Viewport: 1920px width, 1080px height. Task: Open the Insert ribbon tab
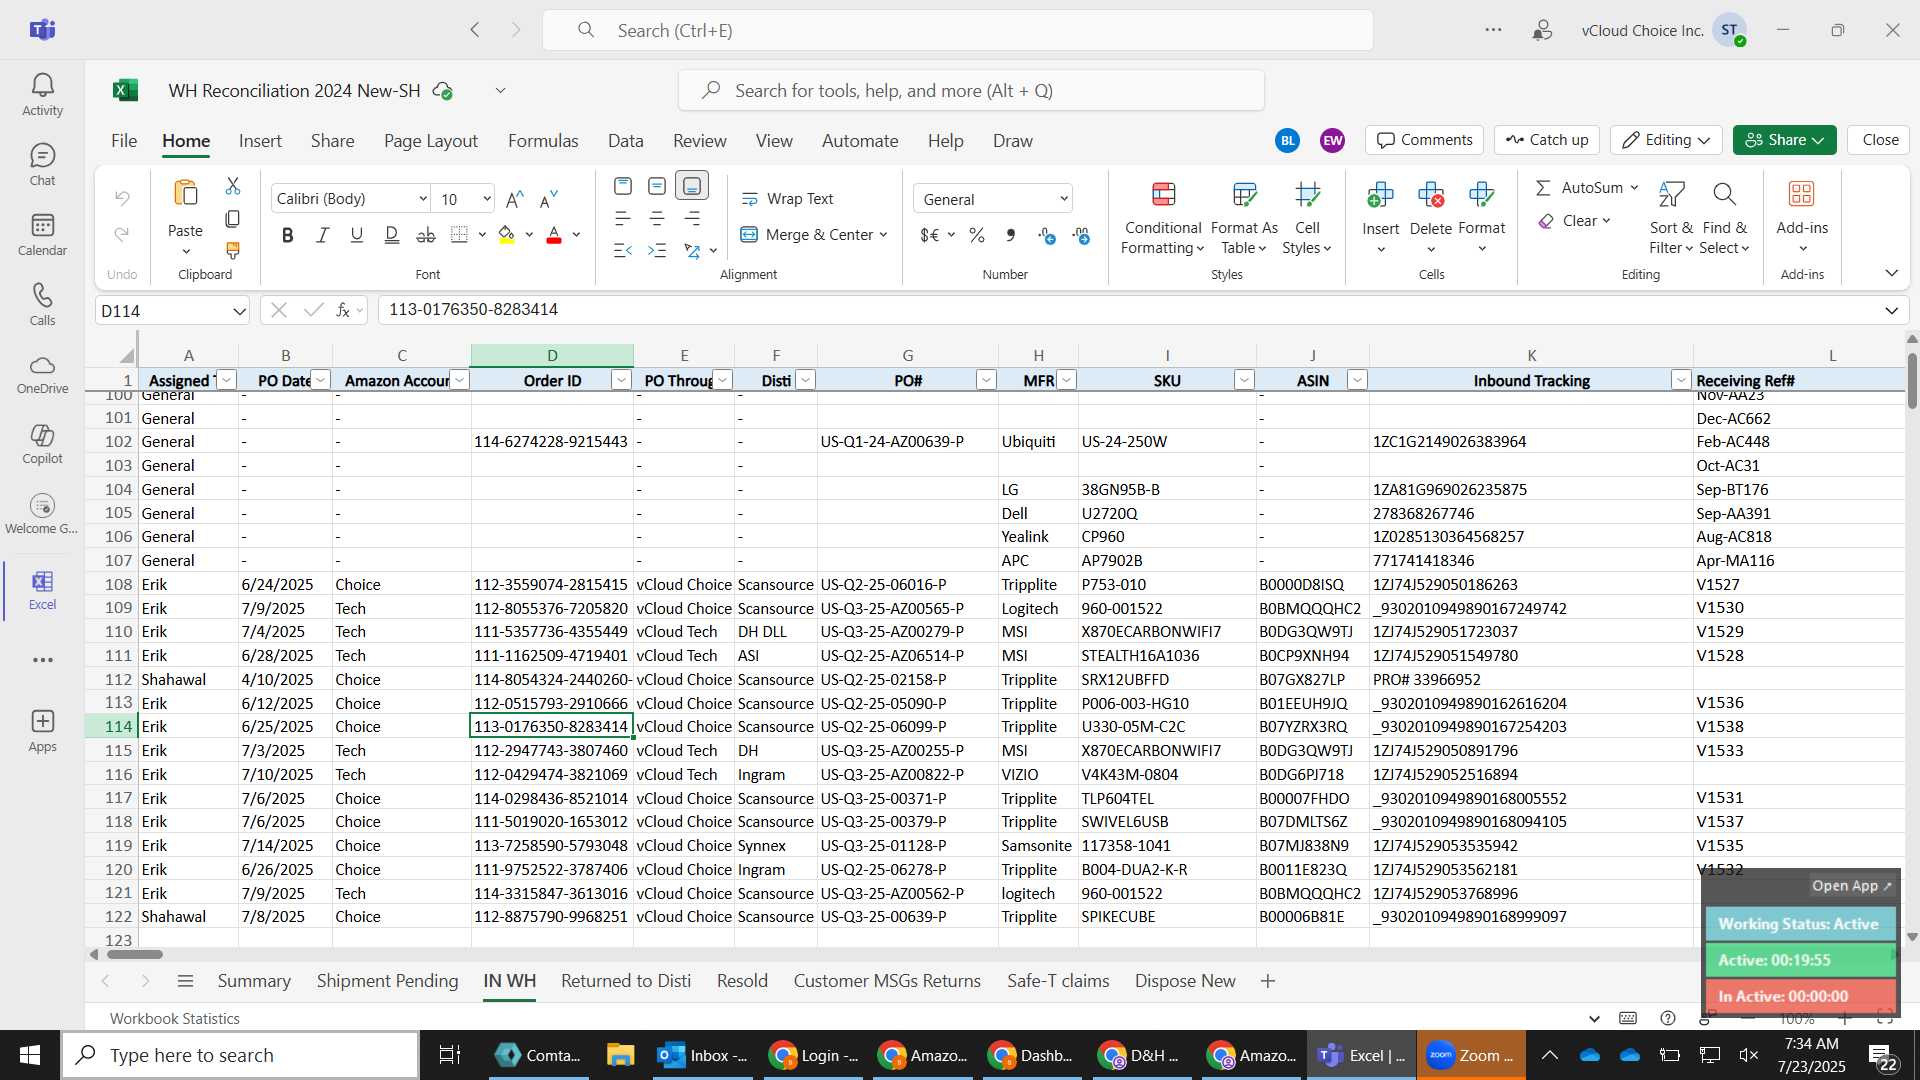click(260, 141)
